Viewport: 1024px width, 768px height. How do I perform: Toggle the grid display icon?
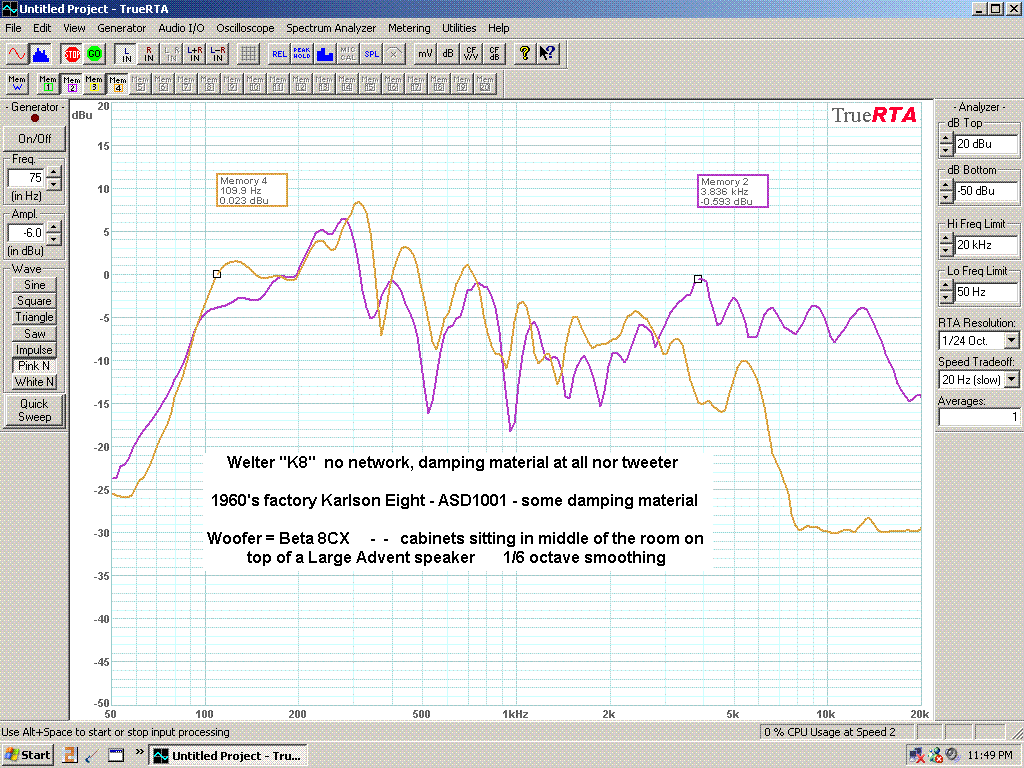pyautogui.click(x=248, y=54)
